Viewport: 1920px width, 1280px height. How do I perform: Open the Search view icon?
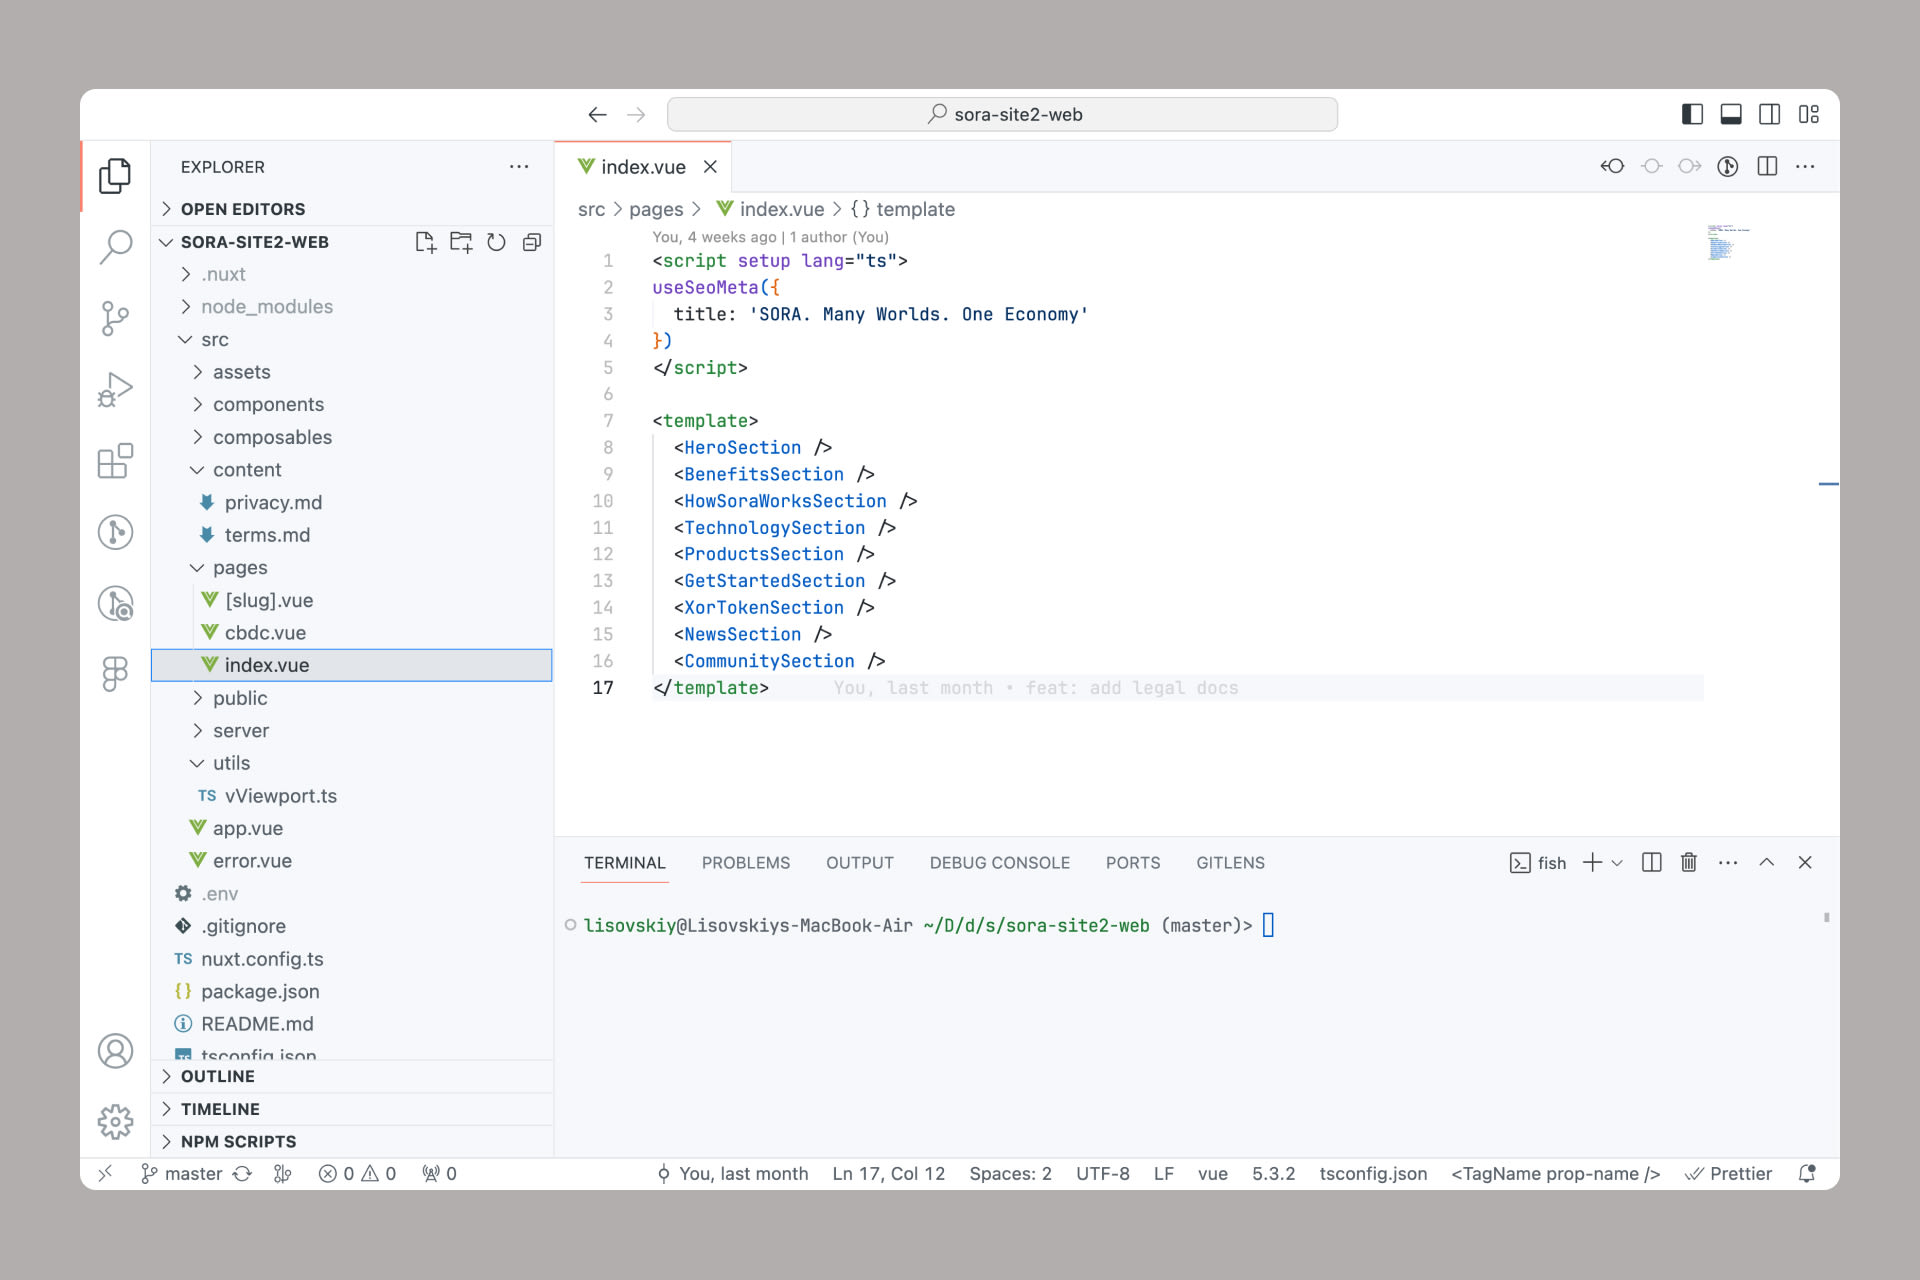coord(115,246)
